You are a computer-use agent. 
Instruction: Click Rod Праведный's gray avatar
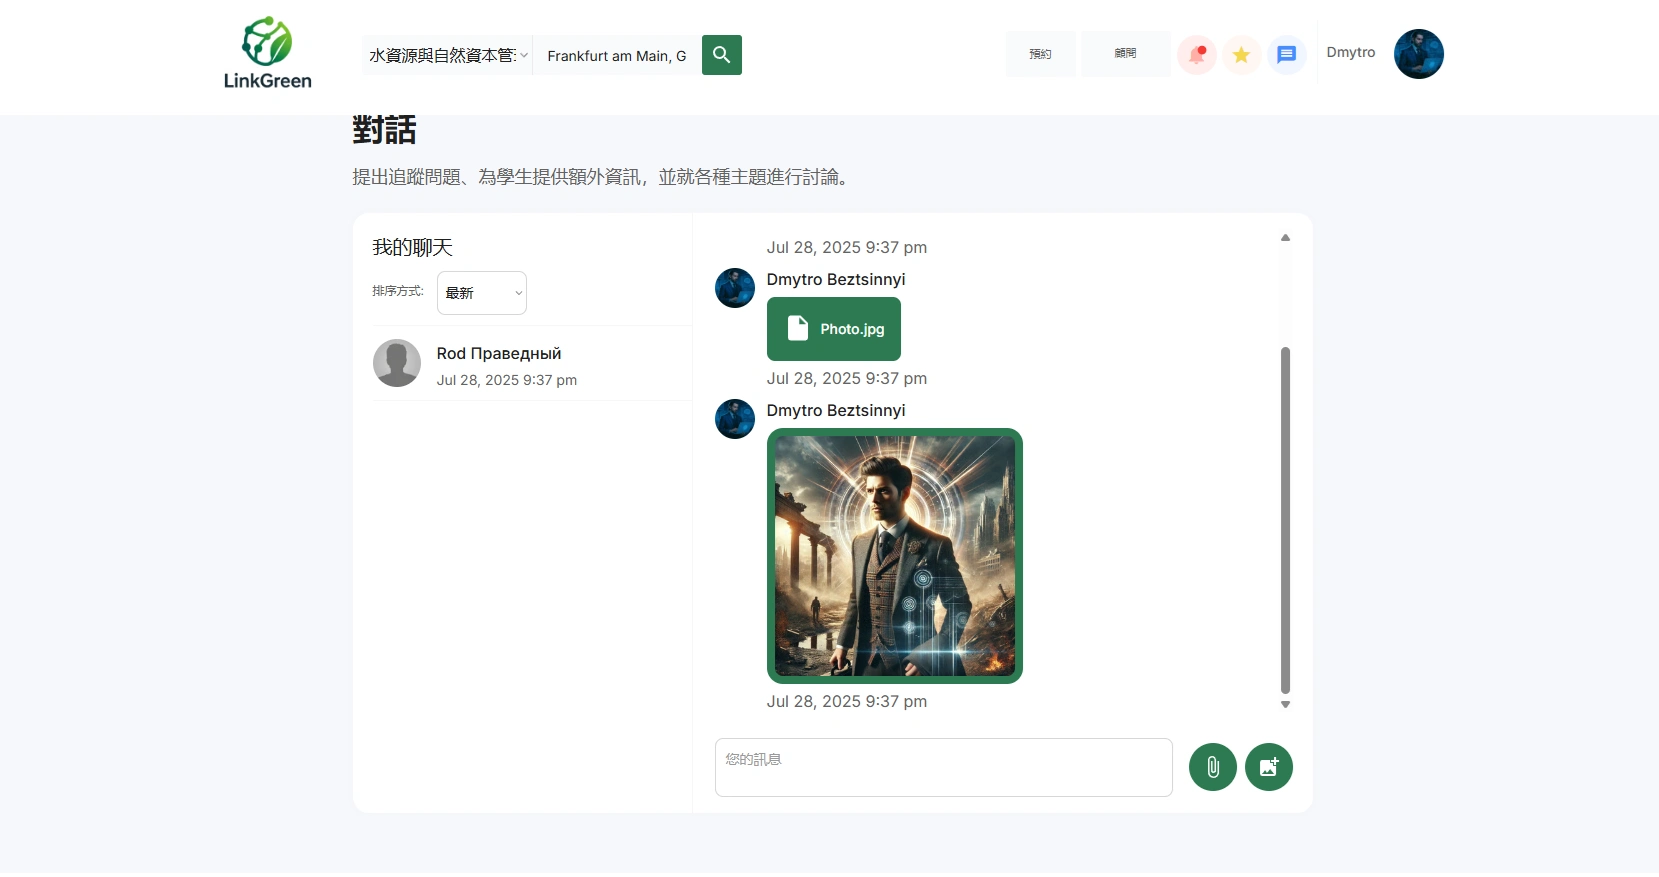(x=397, y=363)
